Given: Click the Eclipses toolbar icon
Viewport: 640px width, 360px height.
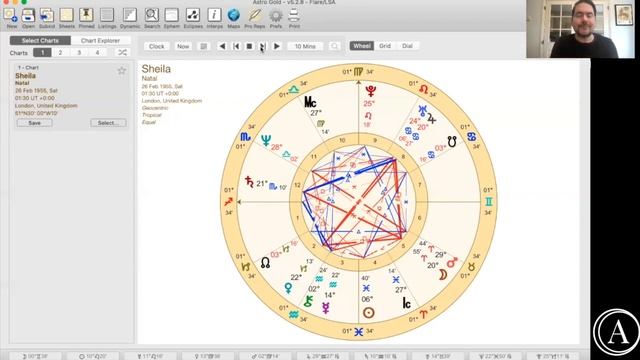Looking at the screenshot, I should [193, 16].
